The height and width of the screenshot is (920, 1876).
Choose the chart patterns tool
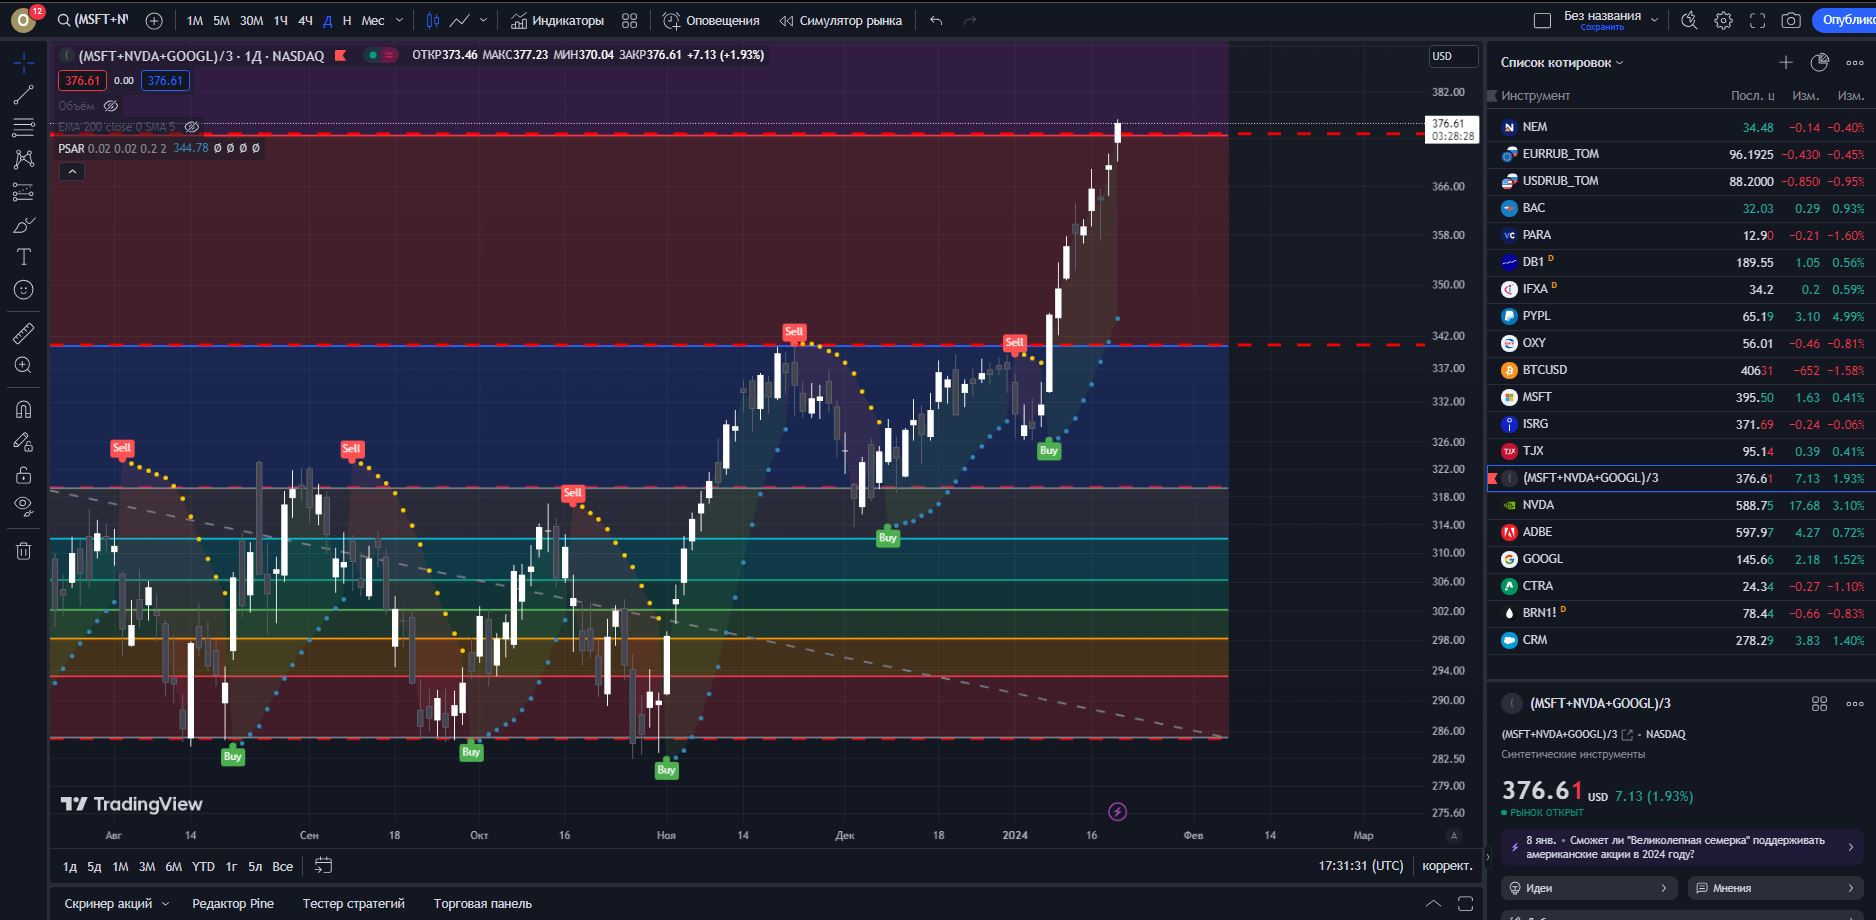[24, 159]
